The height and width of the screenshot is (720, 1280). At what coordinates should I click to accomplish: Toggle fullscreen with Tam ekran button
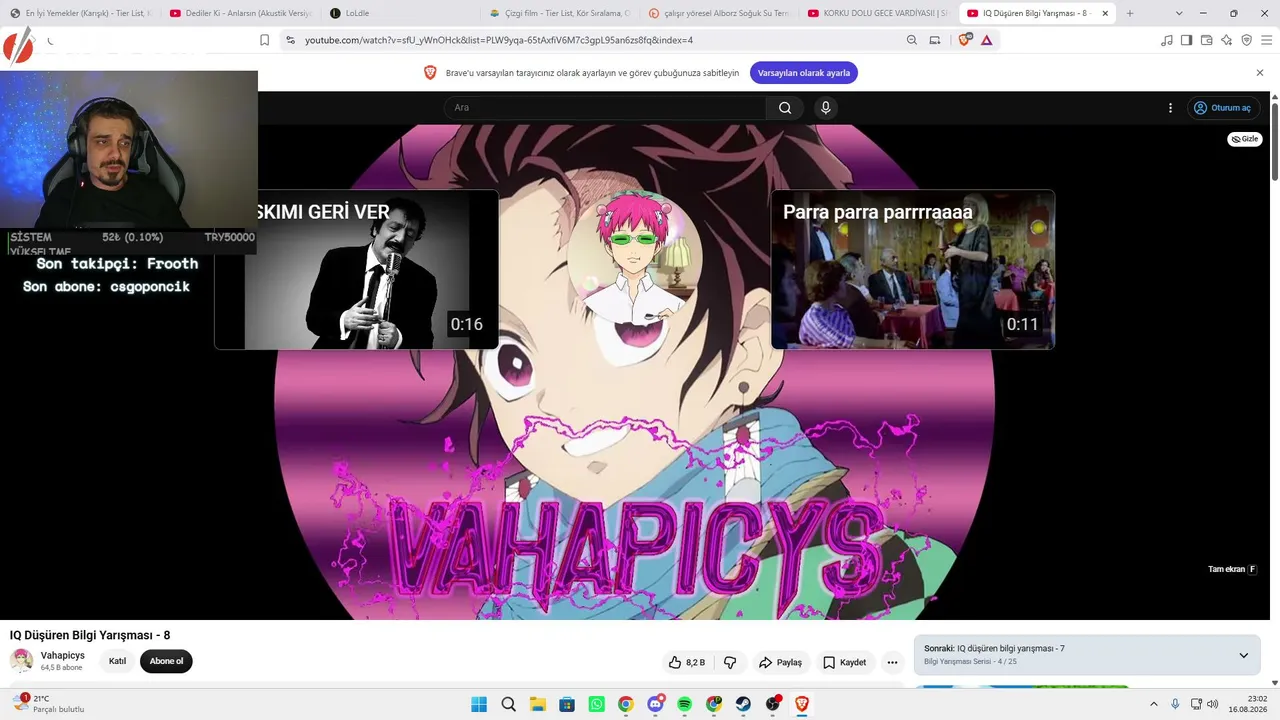click(x=1232, y=569)
